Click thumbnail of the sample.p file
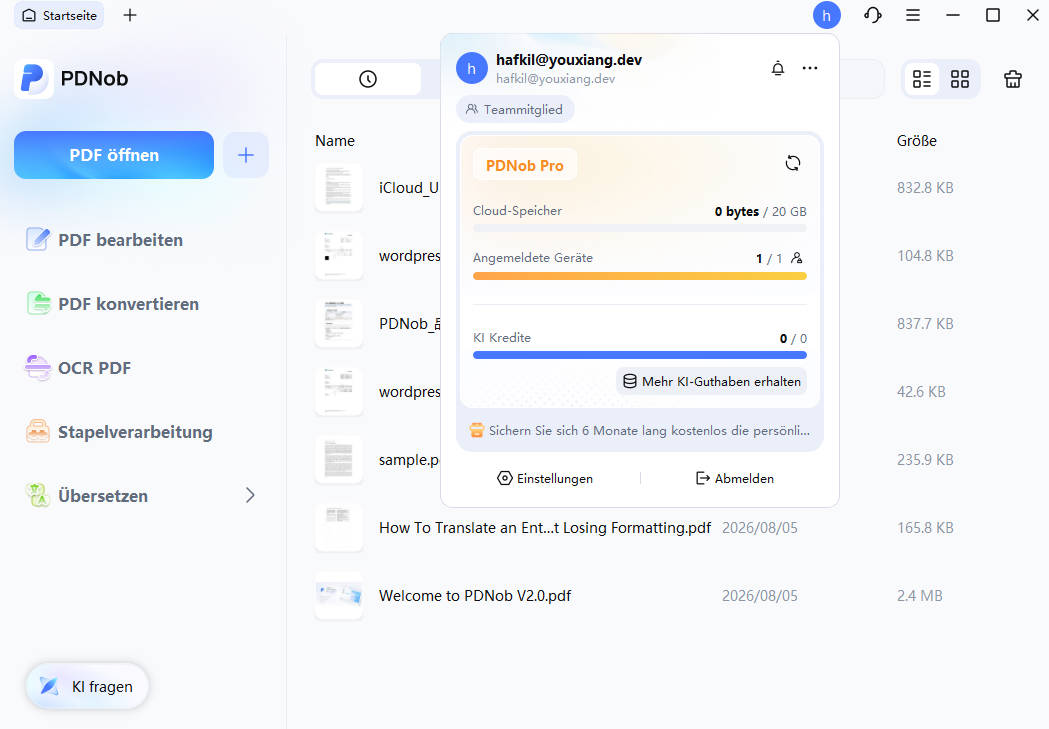The height and width of the screenshot is (729, 1049). [x=339, y=459]
